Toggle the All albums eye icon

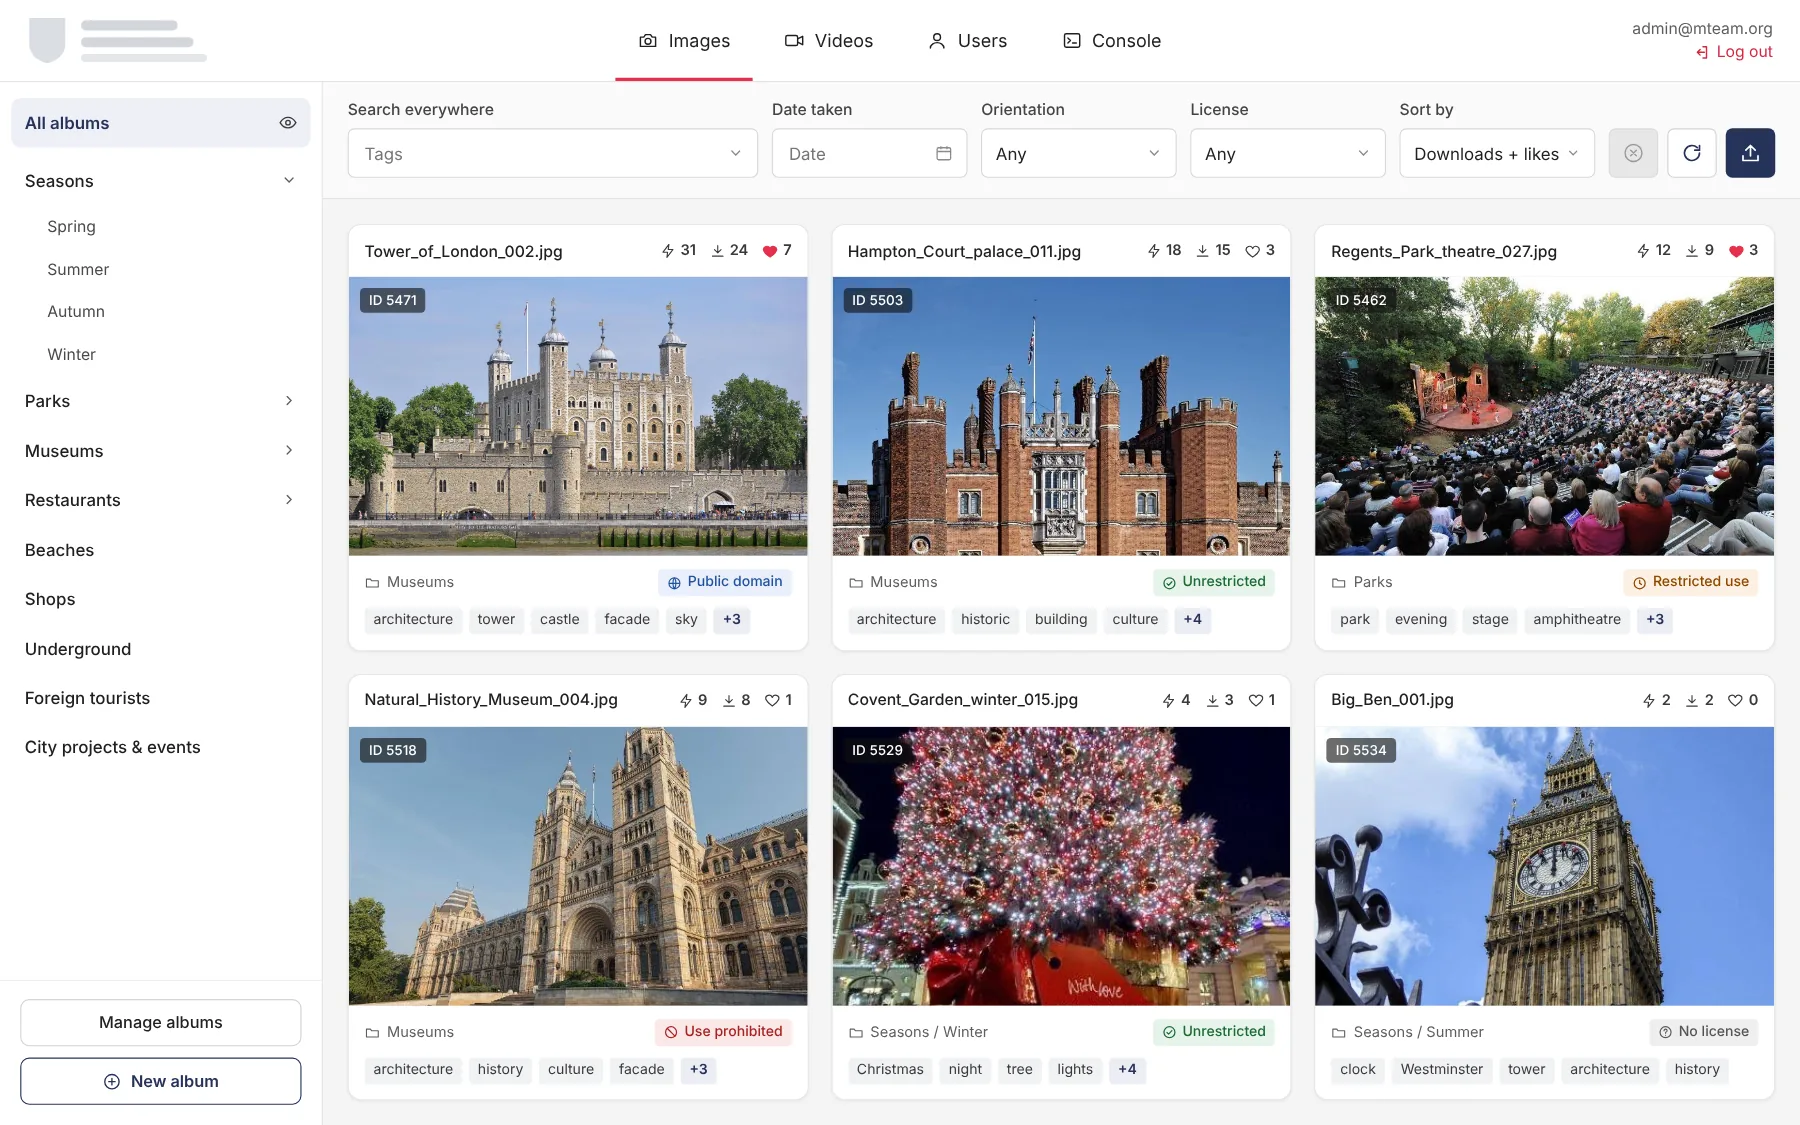point(288,123)
